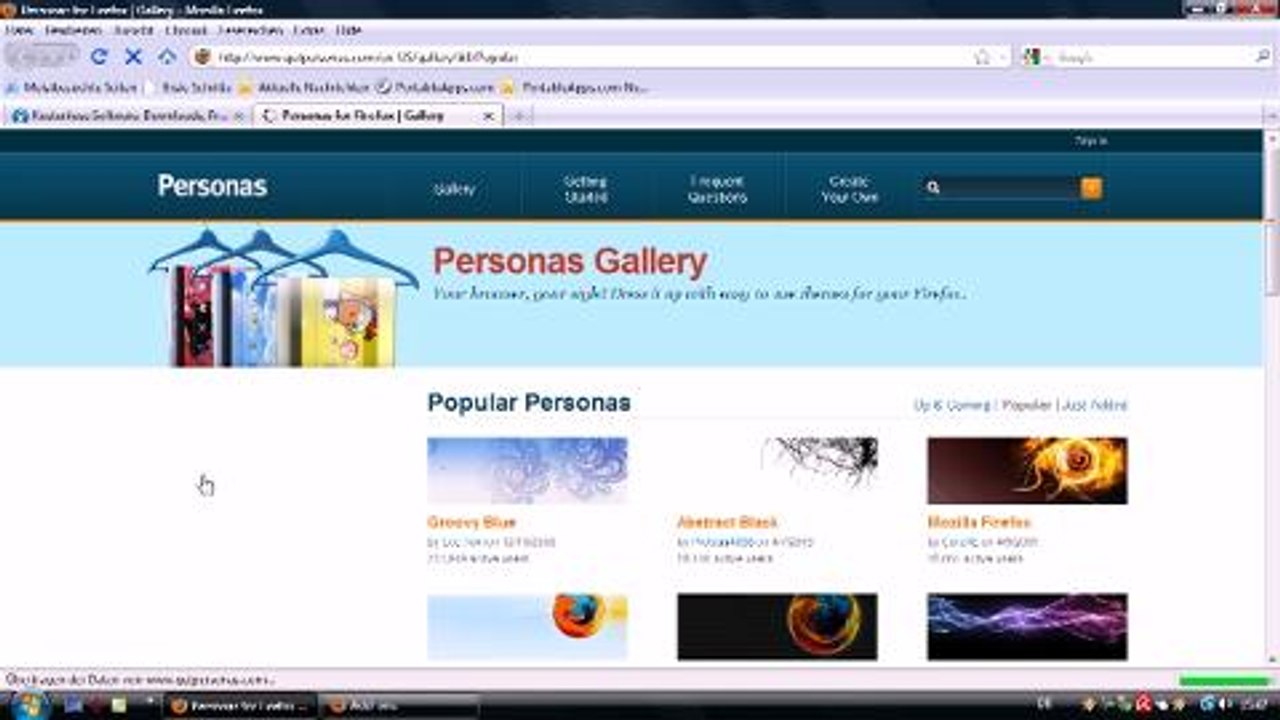Open the Abstract Black title link
The height and width of the screenshot is (720, 1280).
727,522
